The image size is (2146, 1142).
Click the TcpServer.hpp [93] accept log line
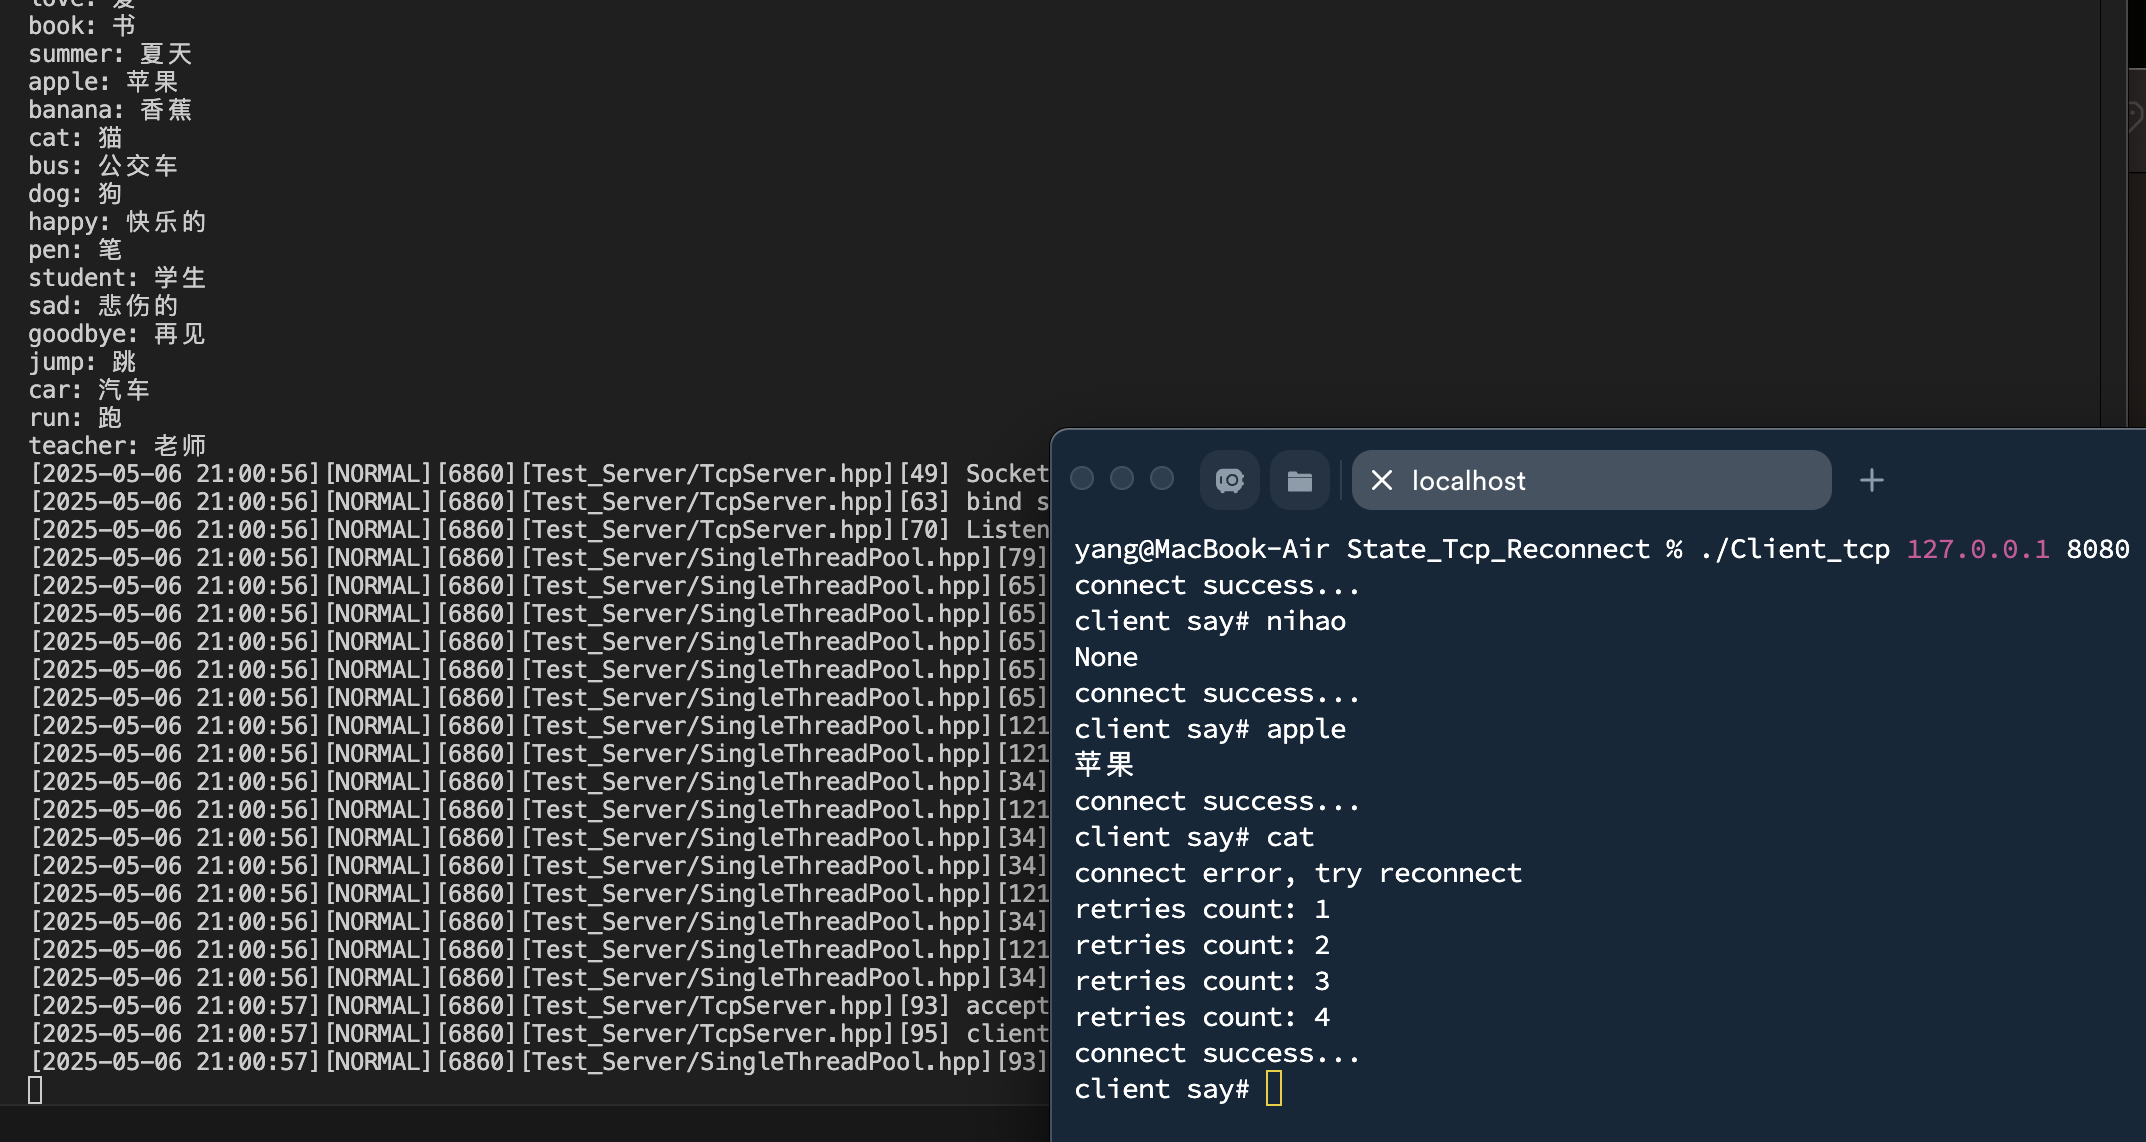(x=540, y=1006)
